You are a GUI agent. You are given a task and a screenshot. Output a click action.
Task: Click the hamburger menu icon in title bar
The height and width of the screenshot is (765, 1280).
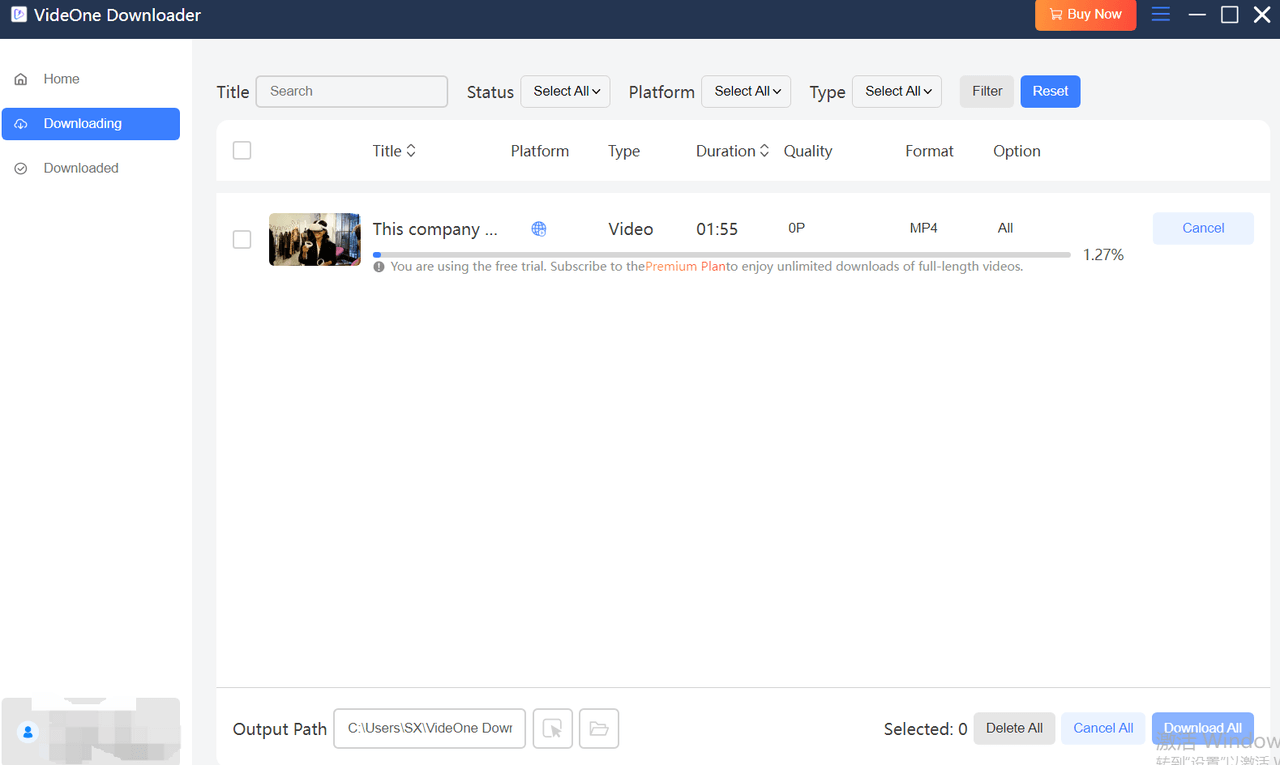click(1160, 14)
